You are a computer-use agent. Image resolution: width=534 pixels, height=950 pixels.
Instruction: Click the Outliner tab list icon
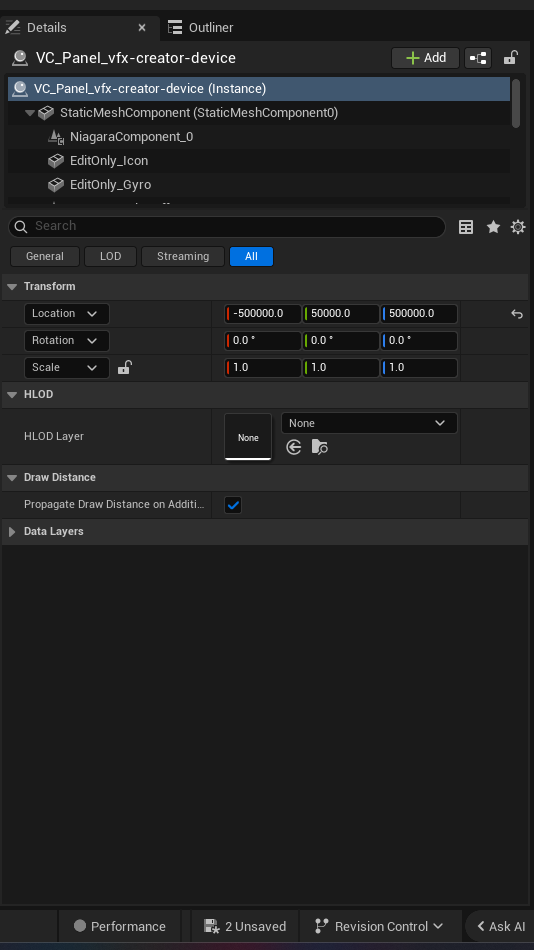pos(175,27)
